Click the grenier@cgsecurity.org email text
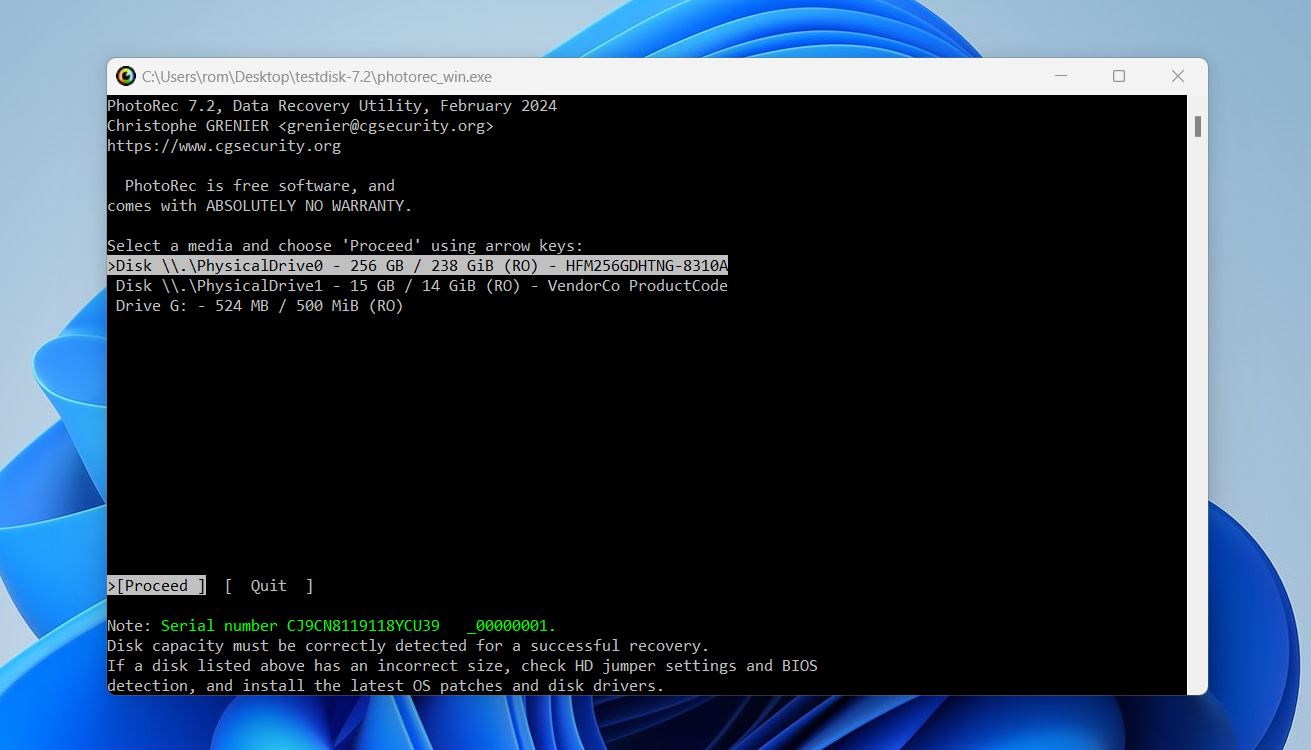 (386, 126)
